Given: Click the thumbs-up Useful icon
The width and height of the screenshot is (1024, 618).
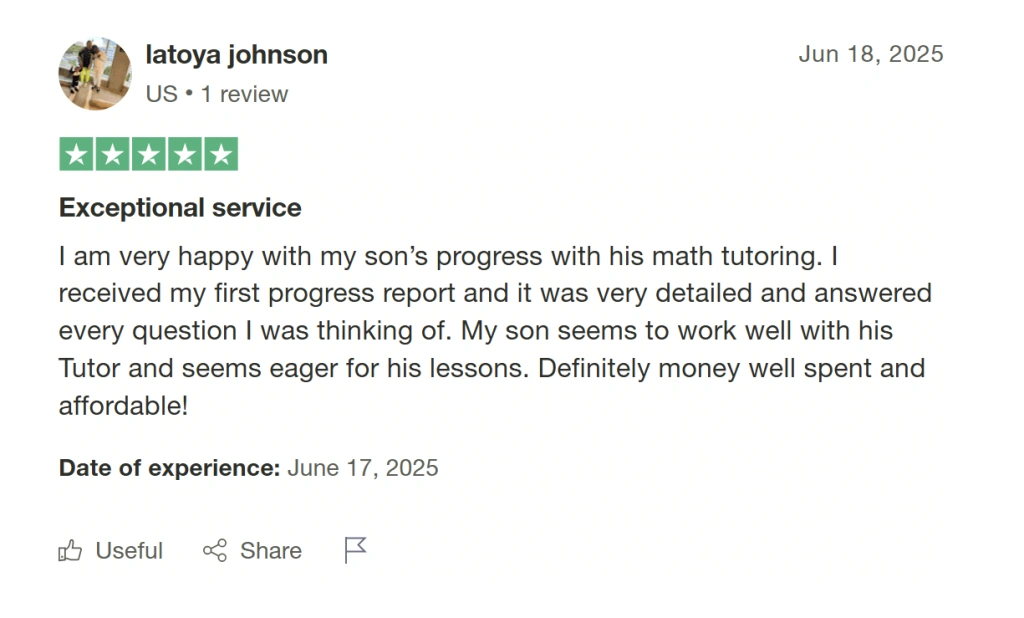Looking at the screenshot, I should pos(70,551).
